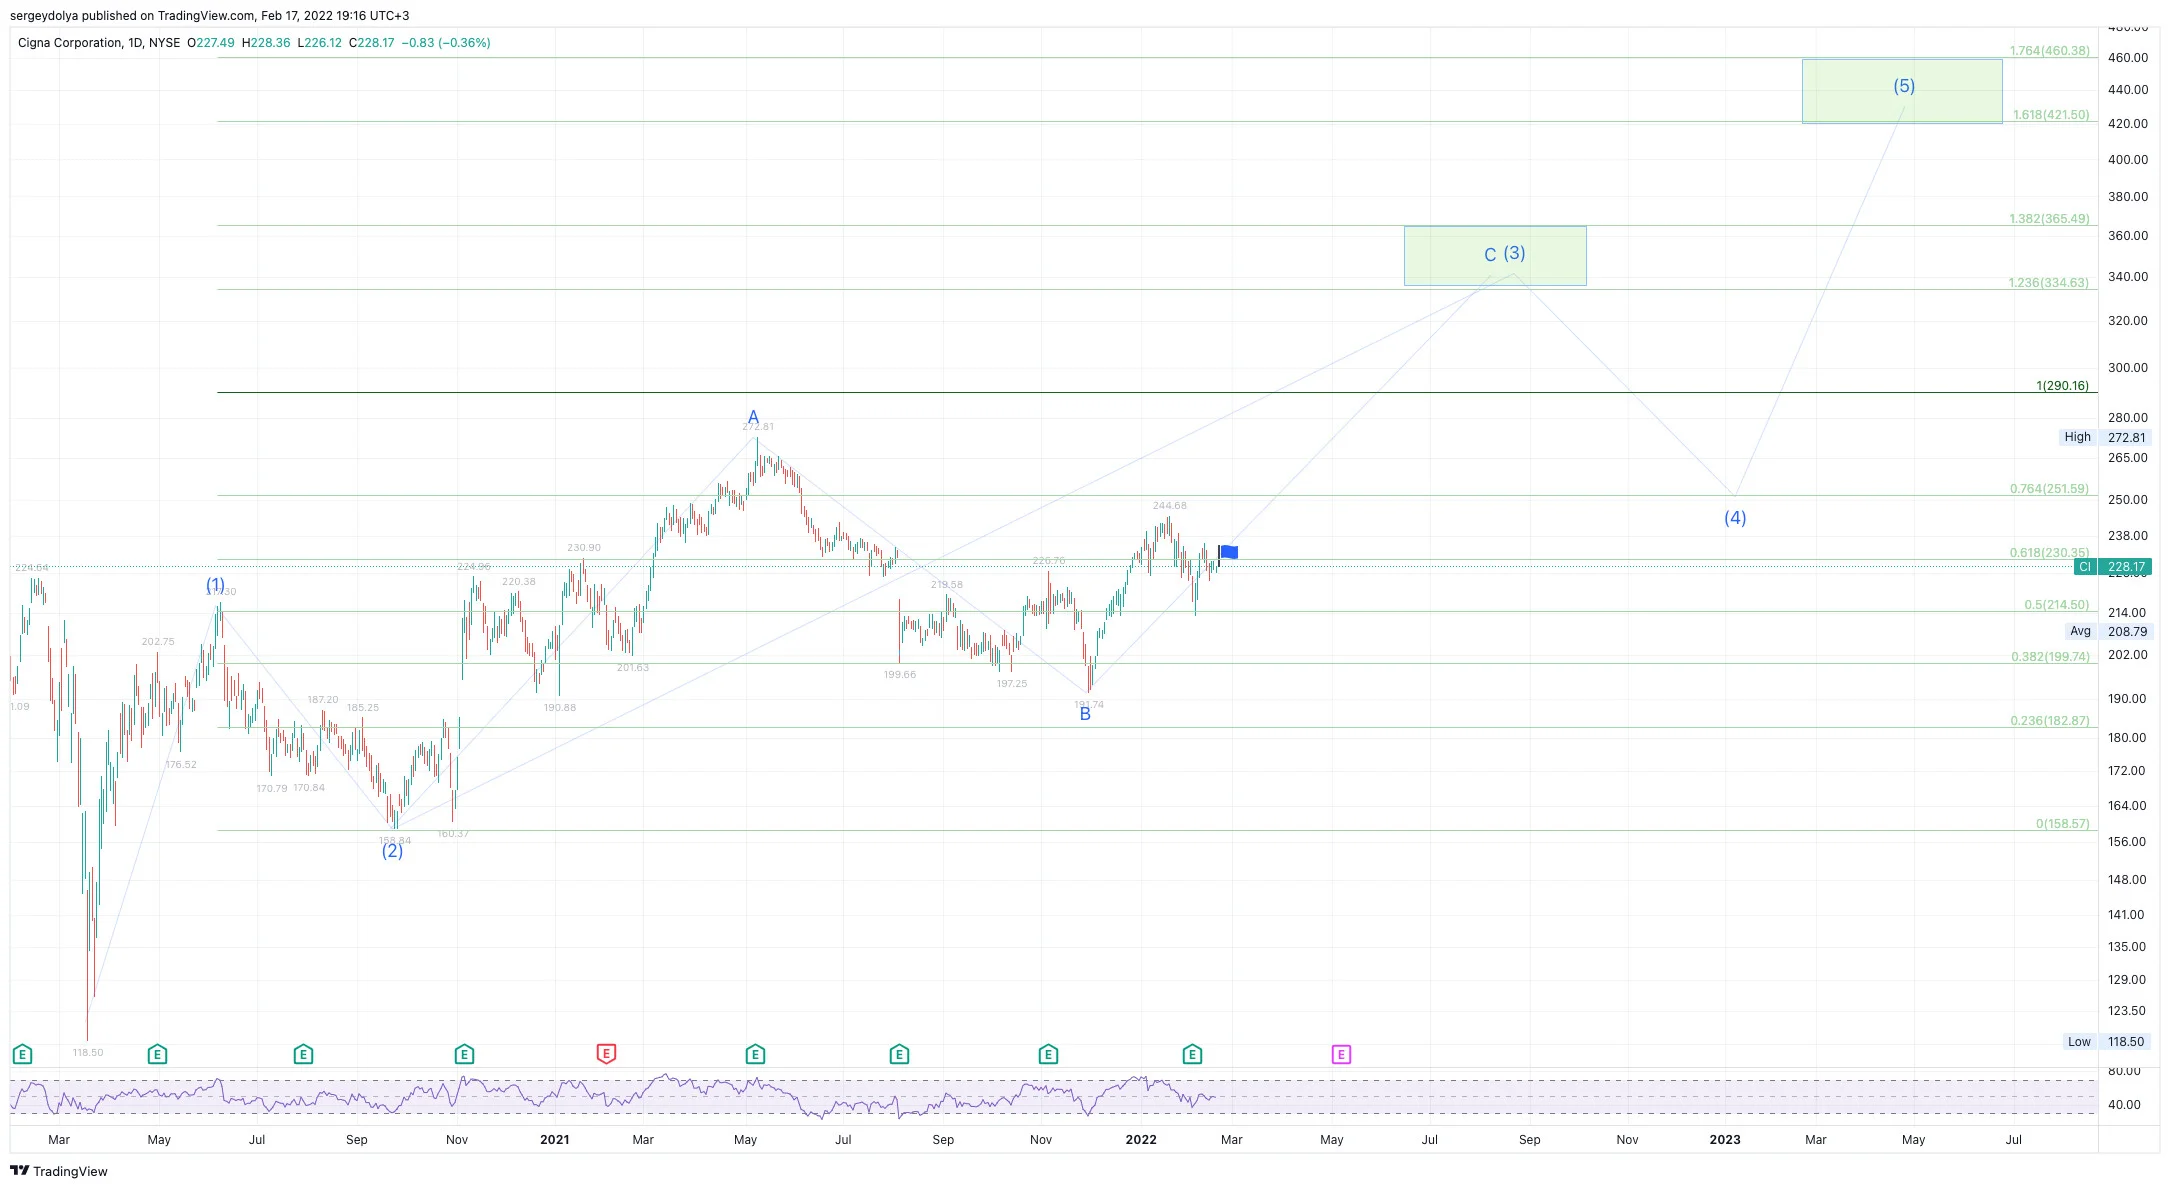Click the 0(158.57) Fibonacci label
Screen dimensions: 2170x1188
tap(2062, 824)
